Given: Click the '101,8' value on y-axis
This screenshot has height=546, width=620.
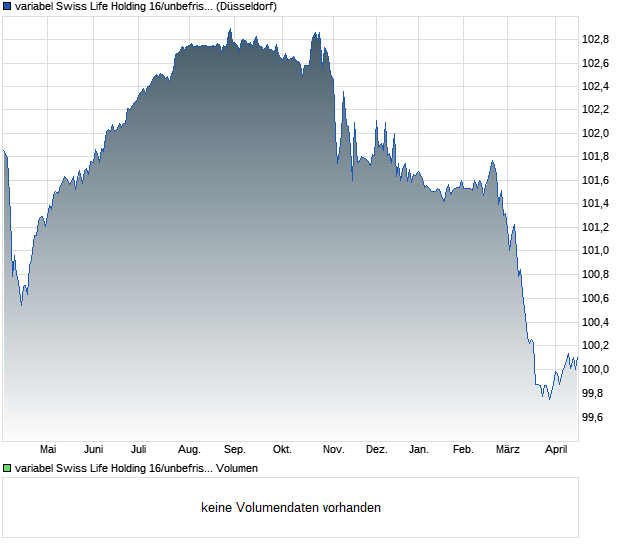Looking at the screenshot, I should 595,157.
